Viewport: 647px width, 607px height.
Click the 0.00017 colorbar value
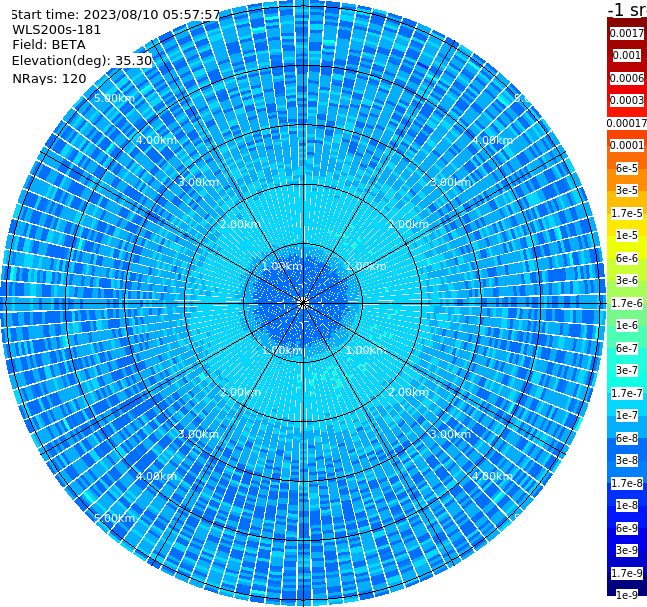627,123
